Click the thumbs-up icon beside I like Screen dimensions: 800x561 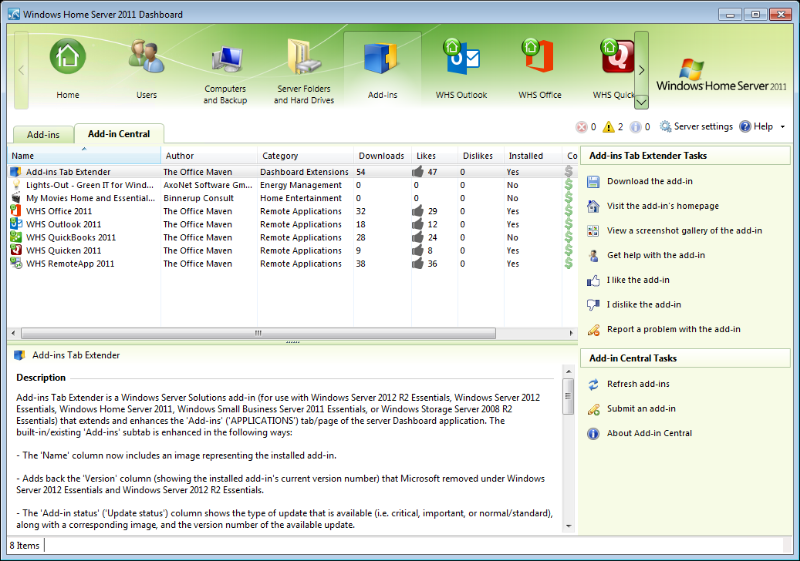pyautogui.click(x=593, y=280)
